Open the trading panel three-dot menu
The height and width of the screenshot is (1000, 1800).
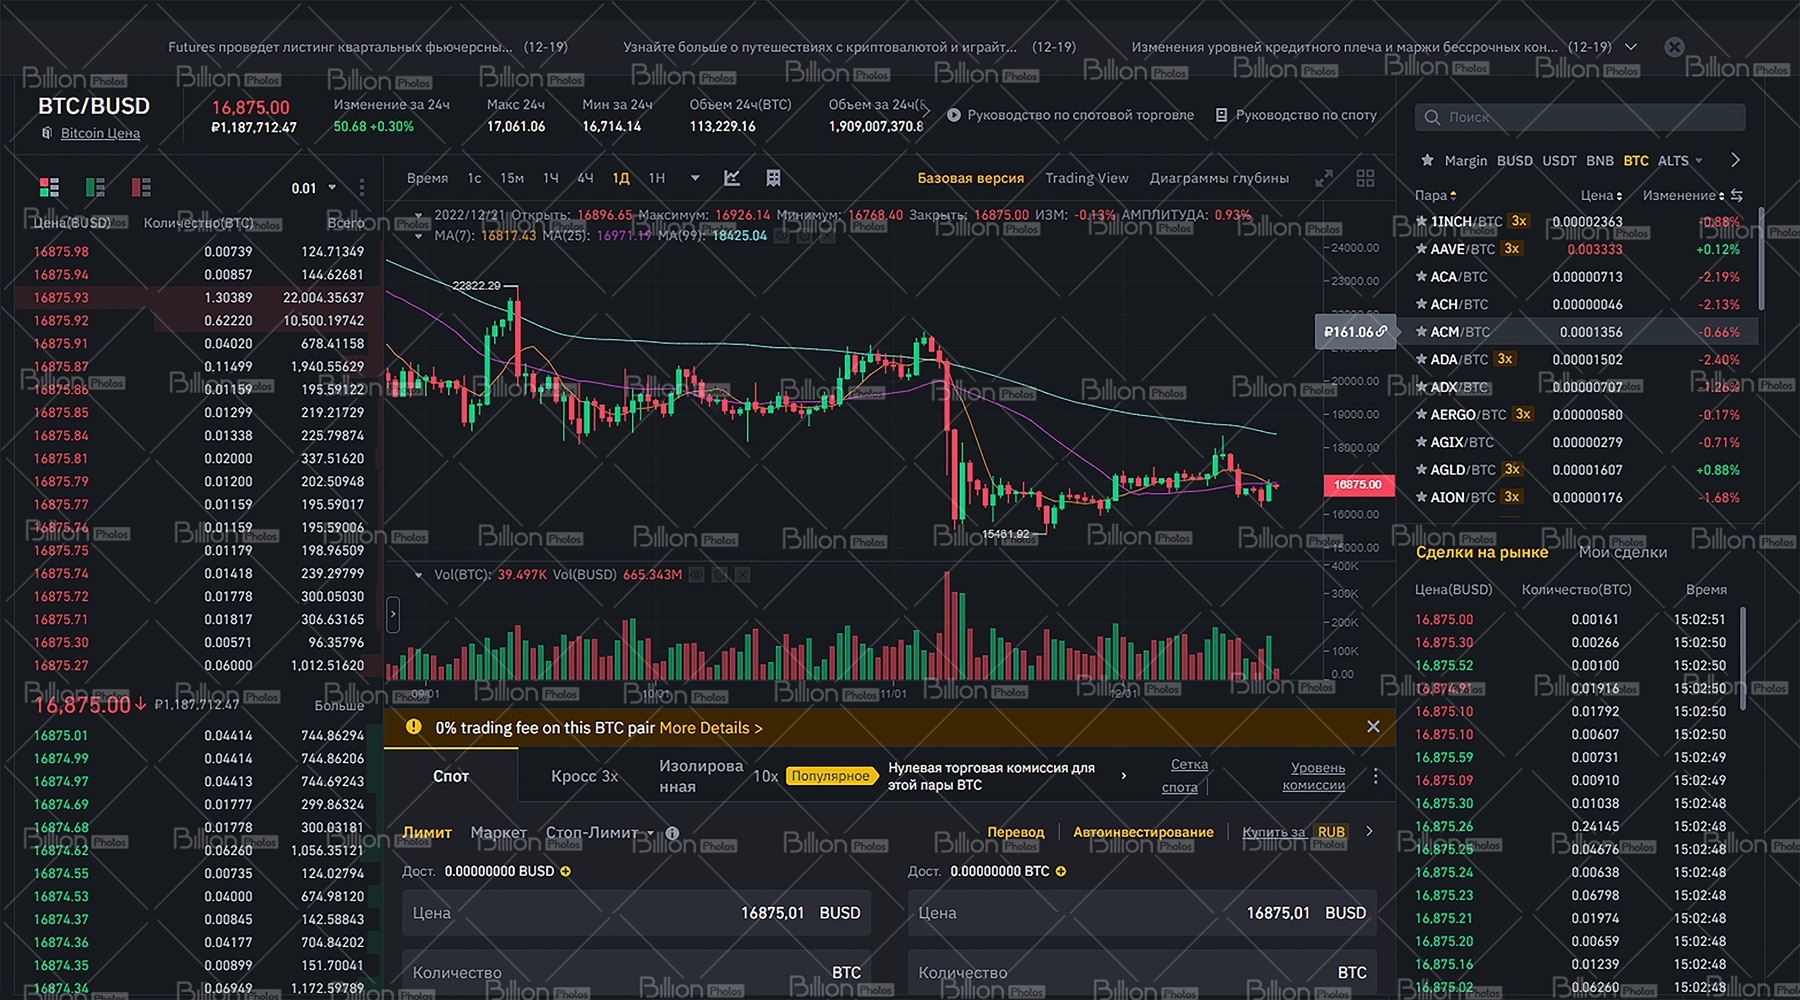(x=1376, y=776)
